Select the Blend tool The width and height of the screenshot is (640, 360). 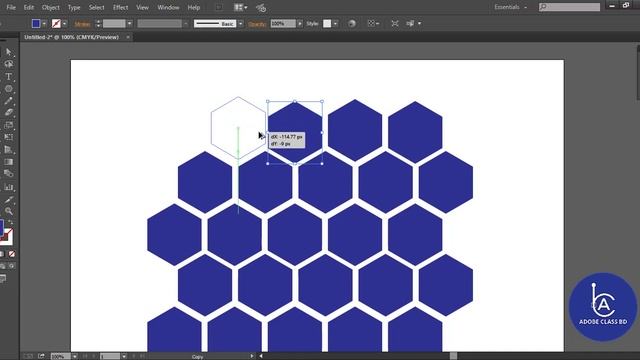9,174
